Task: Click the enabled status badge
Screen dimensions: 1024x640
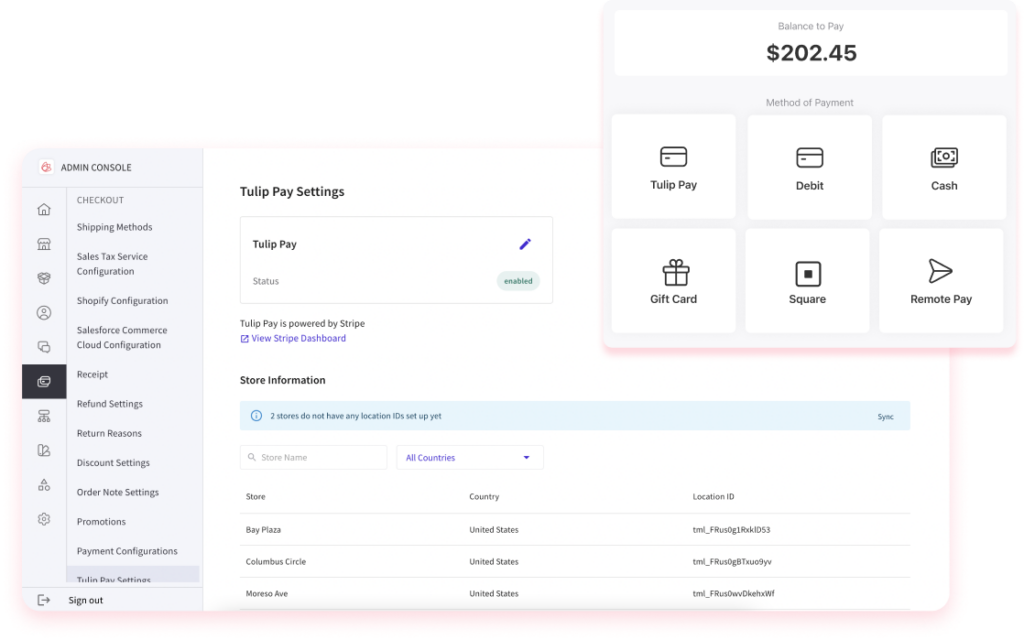Action: coord(518,281)
